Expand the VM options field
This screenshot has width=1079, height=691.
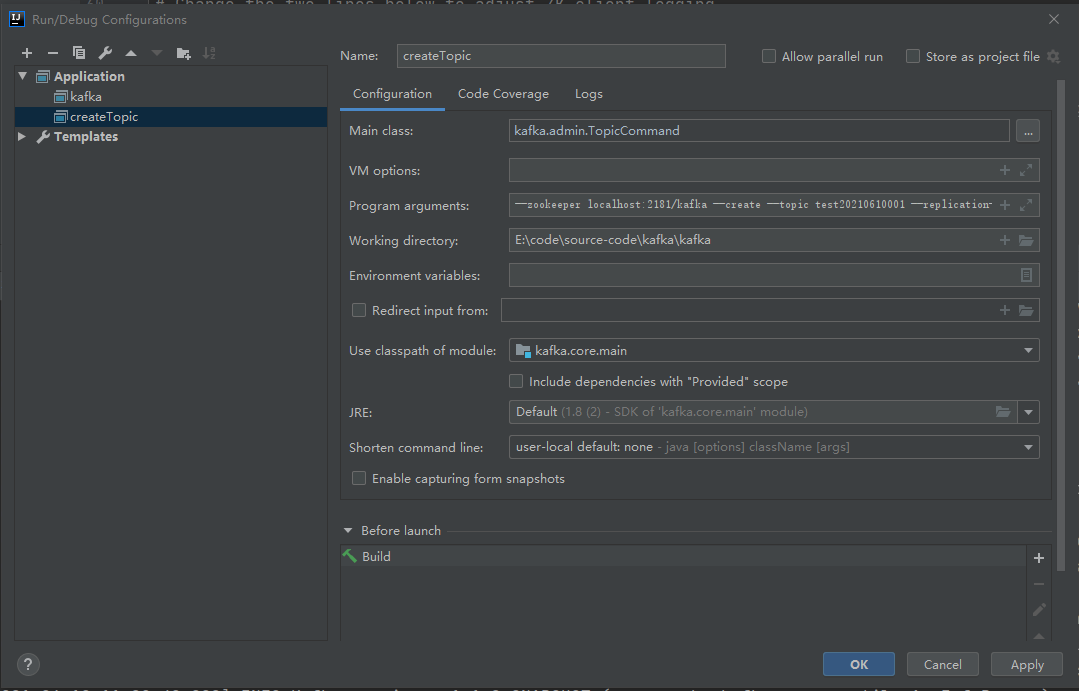pos(1026,170)
